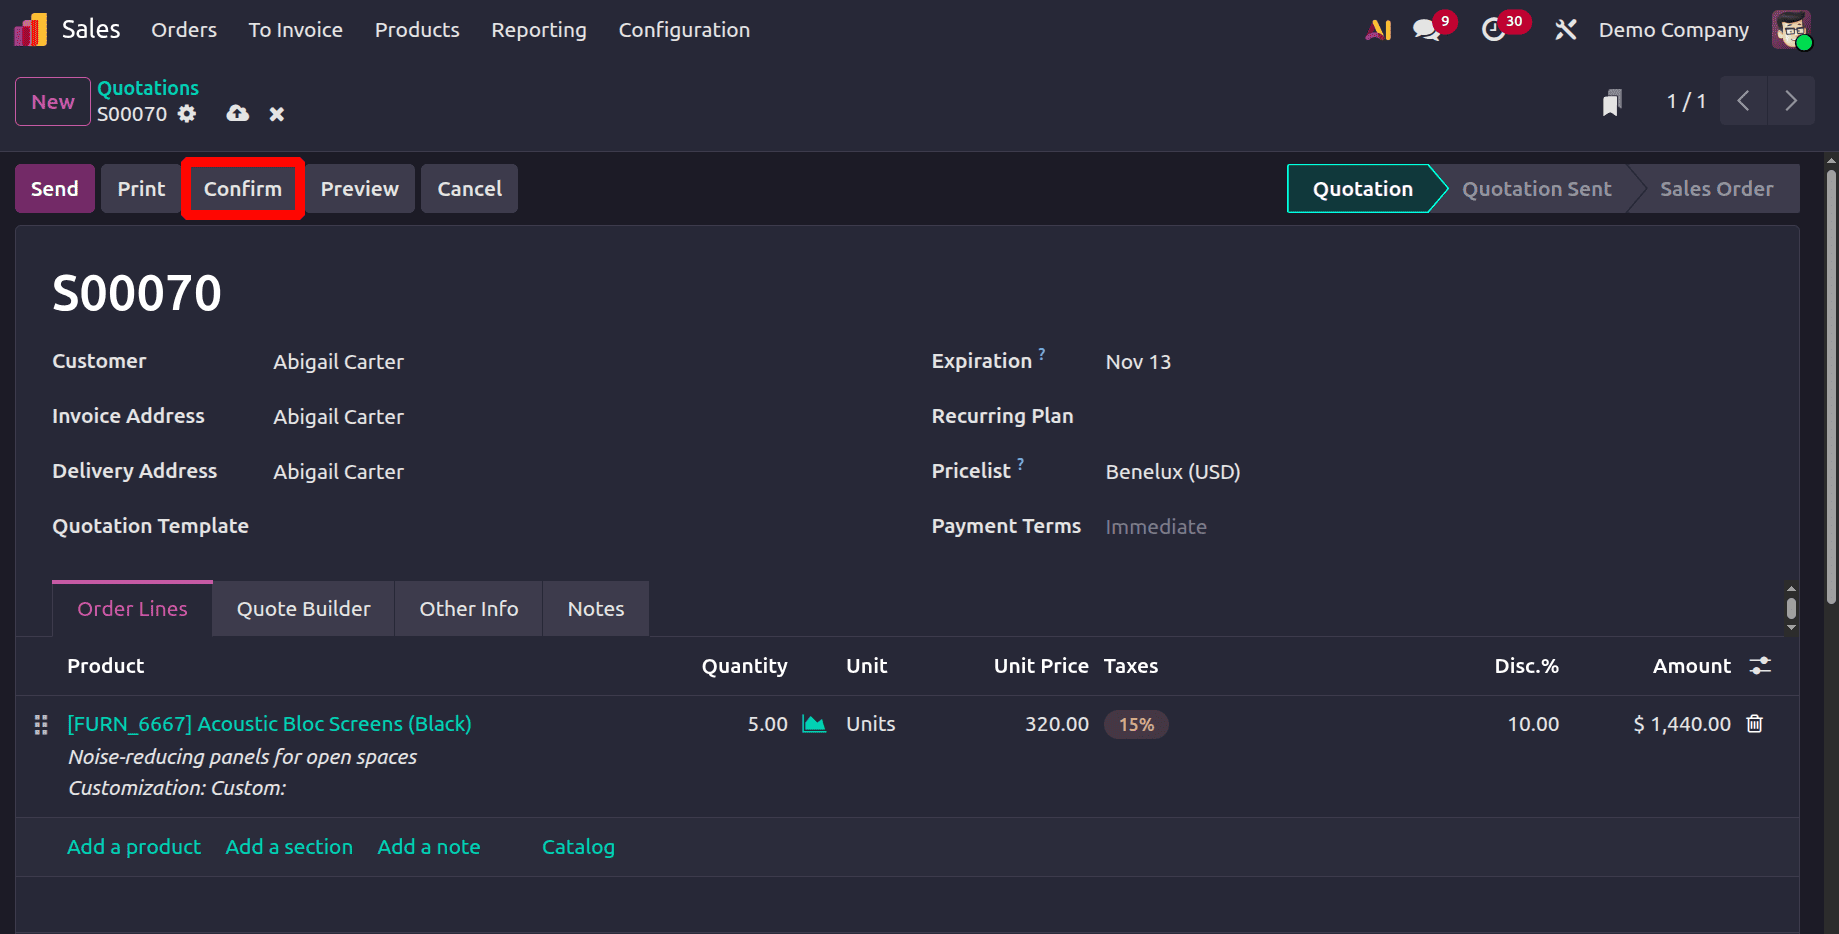This screenshot has height=934, width=1839.
Task: Save the record manually with cloud icon
Action: tap(238, 114)
